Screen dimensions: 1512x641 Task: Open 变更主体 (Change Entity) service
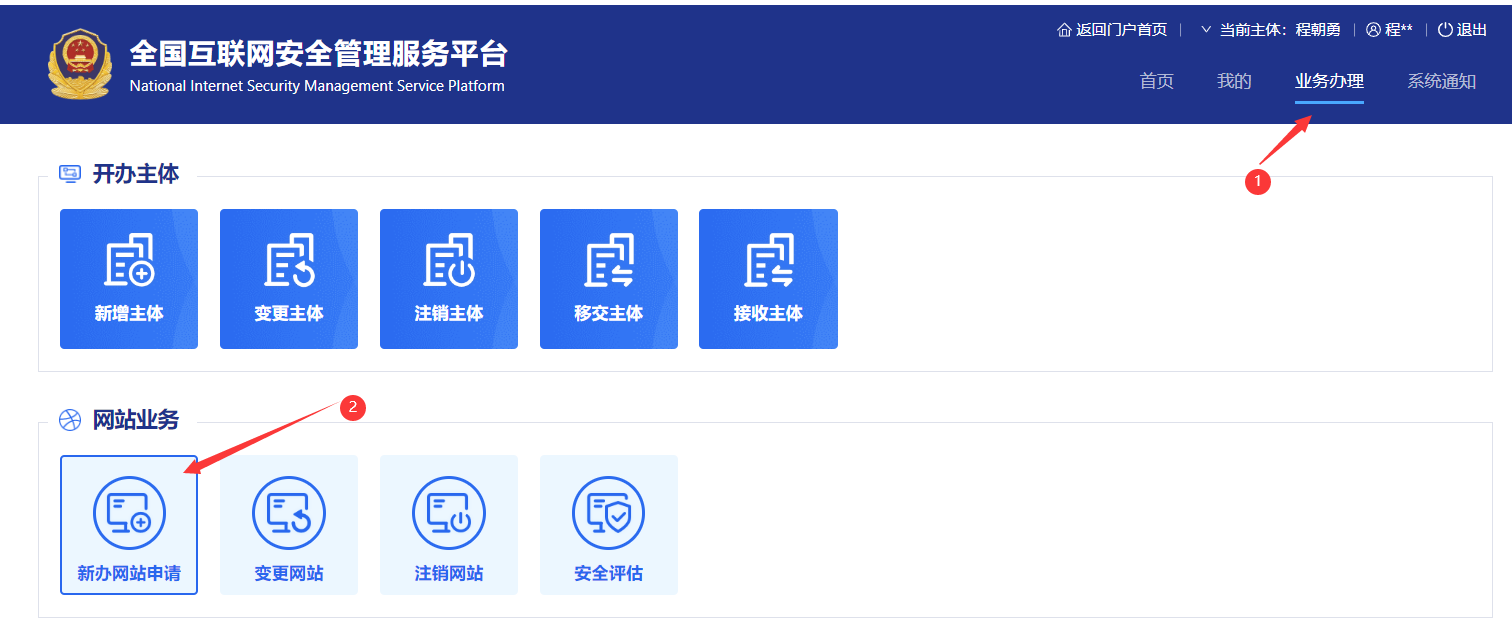(x=288, y=278)
